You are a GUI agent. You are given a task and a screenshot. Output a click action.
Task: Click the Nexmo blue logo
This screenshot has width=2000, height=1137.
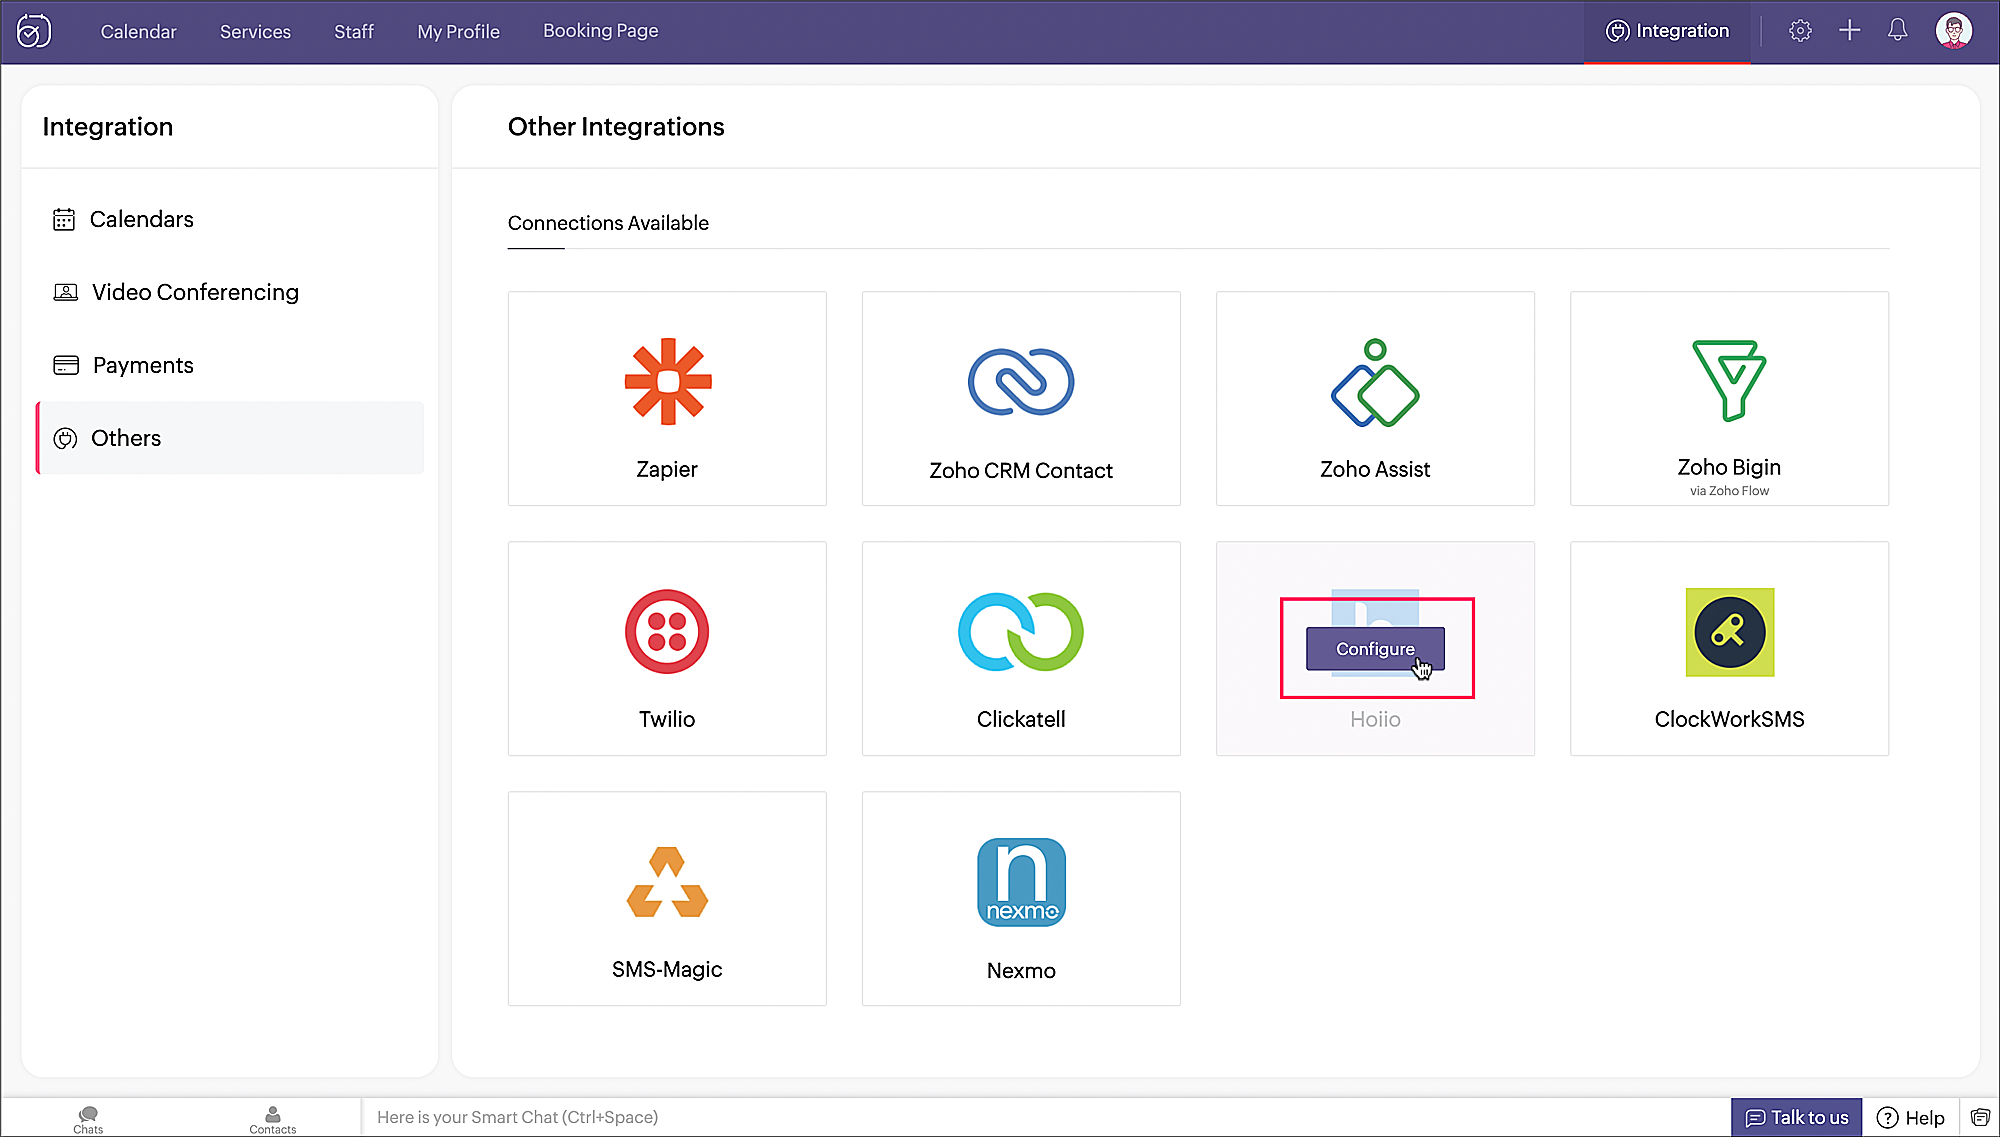point(1021,882)
